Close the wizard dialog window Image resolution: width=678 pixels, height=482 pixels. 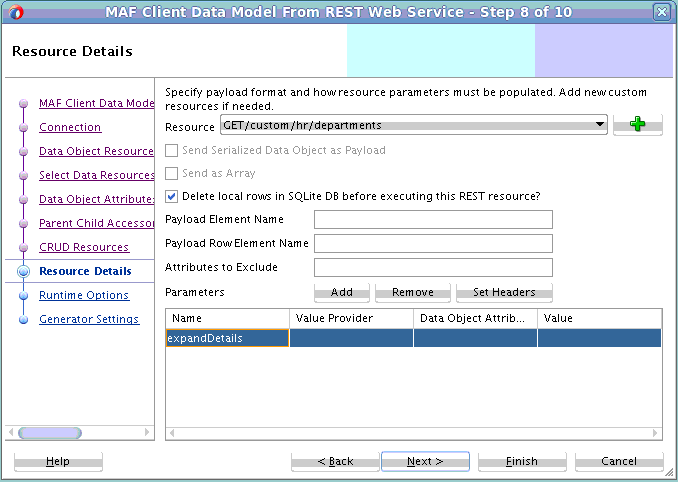(662, 12)
